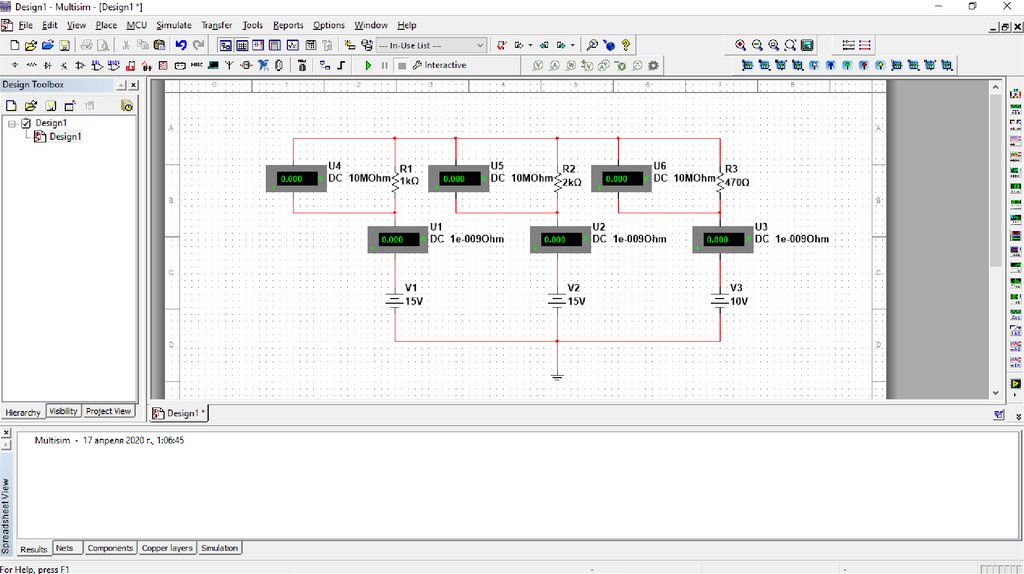The image size is (1024, 574).
Task: Open the Simulate menu
Action: coord(173,25)
